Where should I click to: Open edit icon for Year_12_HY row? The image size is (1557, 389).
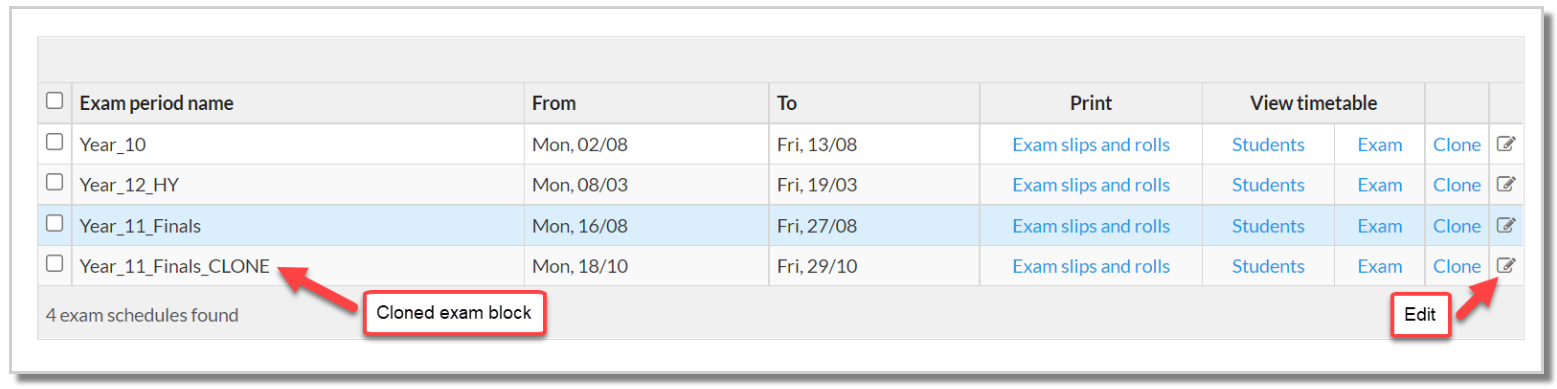click(1506, 184)
